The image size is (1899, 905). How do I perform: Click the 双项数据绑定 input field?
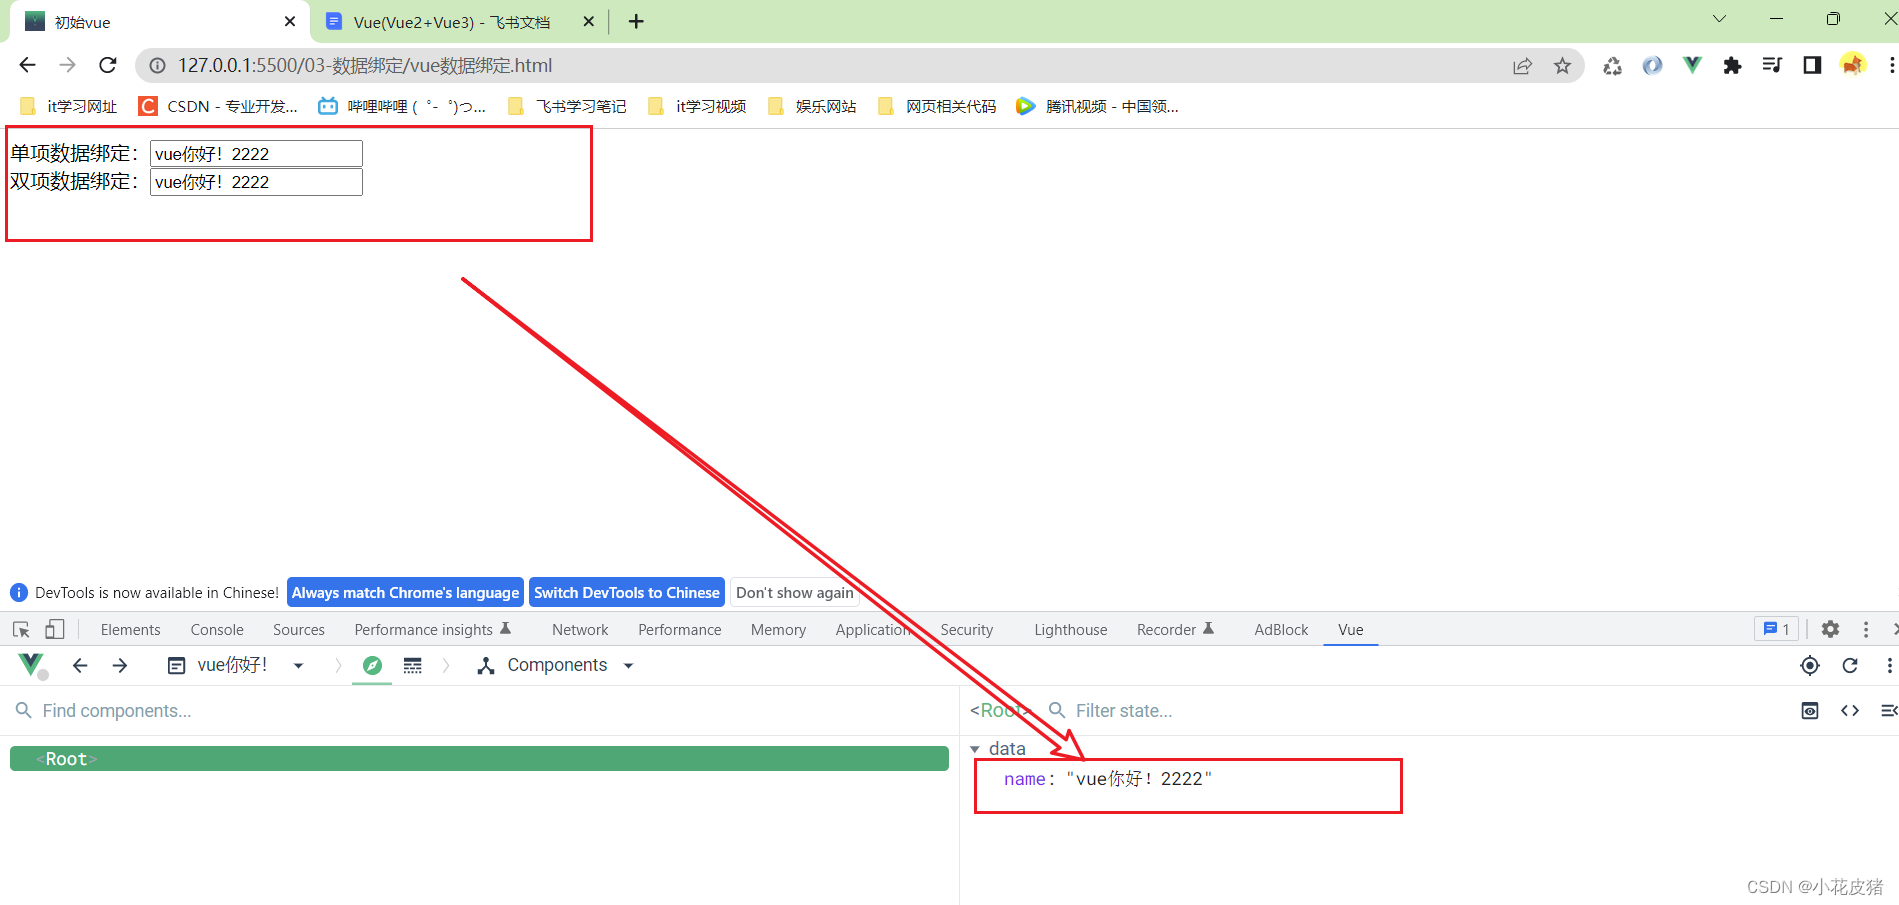pyautogui.click(x=256, y=181)
